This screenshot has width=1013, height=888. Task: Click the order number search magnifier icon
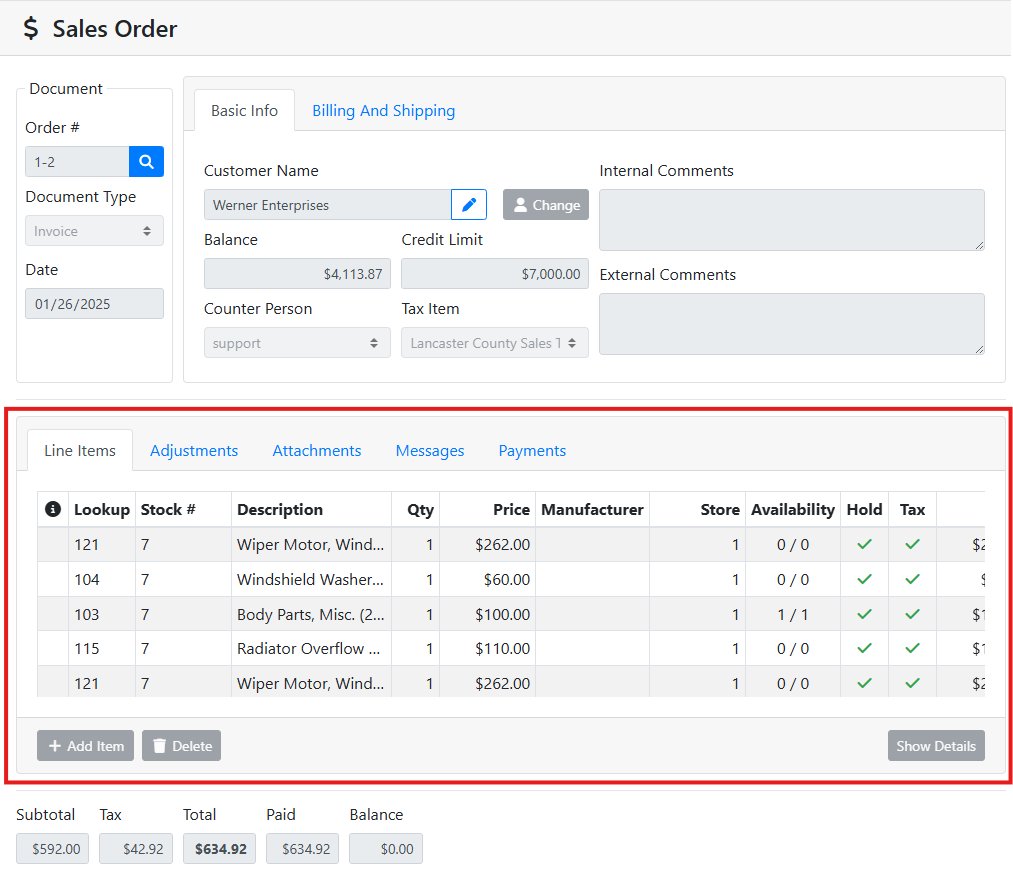coord(146,162)
